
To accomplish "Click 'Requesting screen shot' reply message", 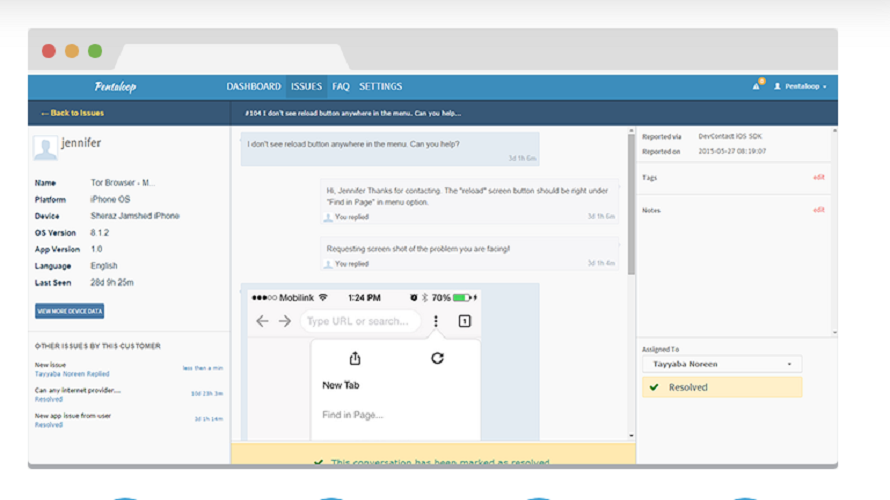I will click(x=469, y=254).
